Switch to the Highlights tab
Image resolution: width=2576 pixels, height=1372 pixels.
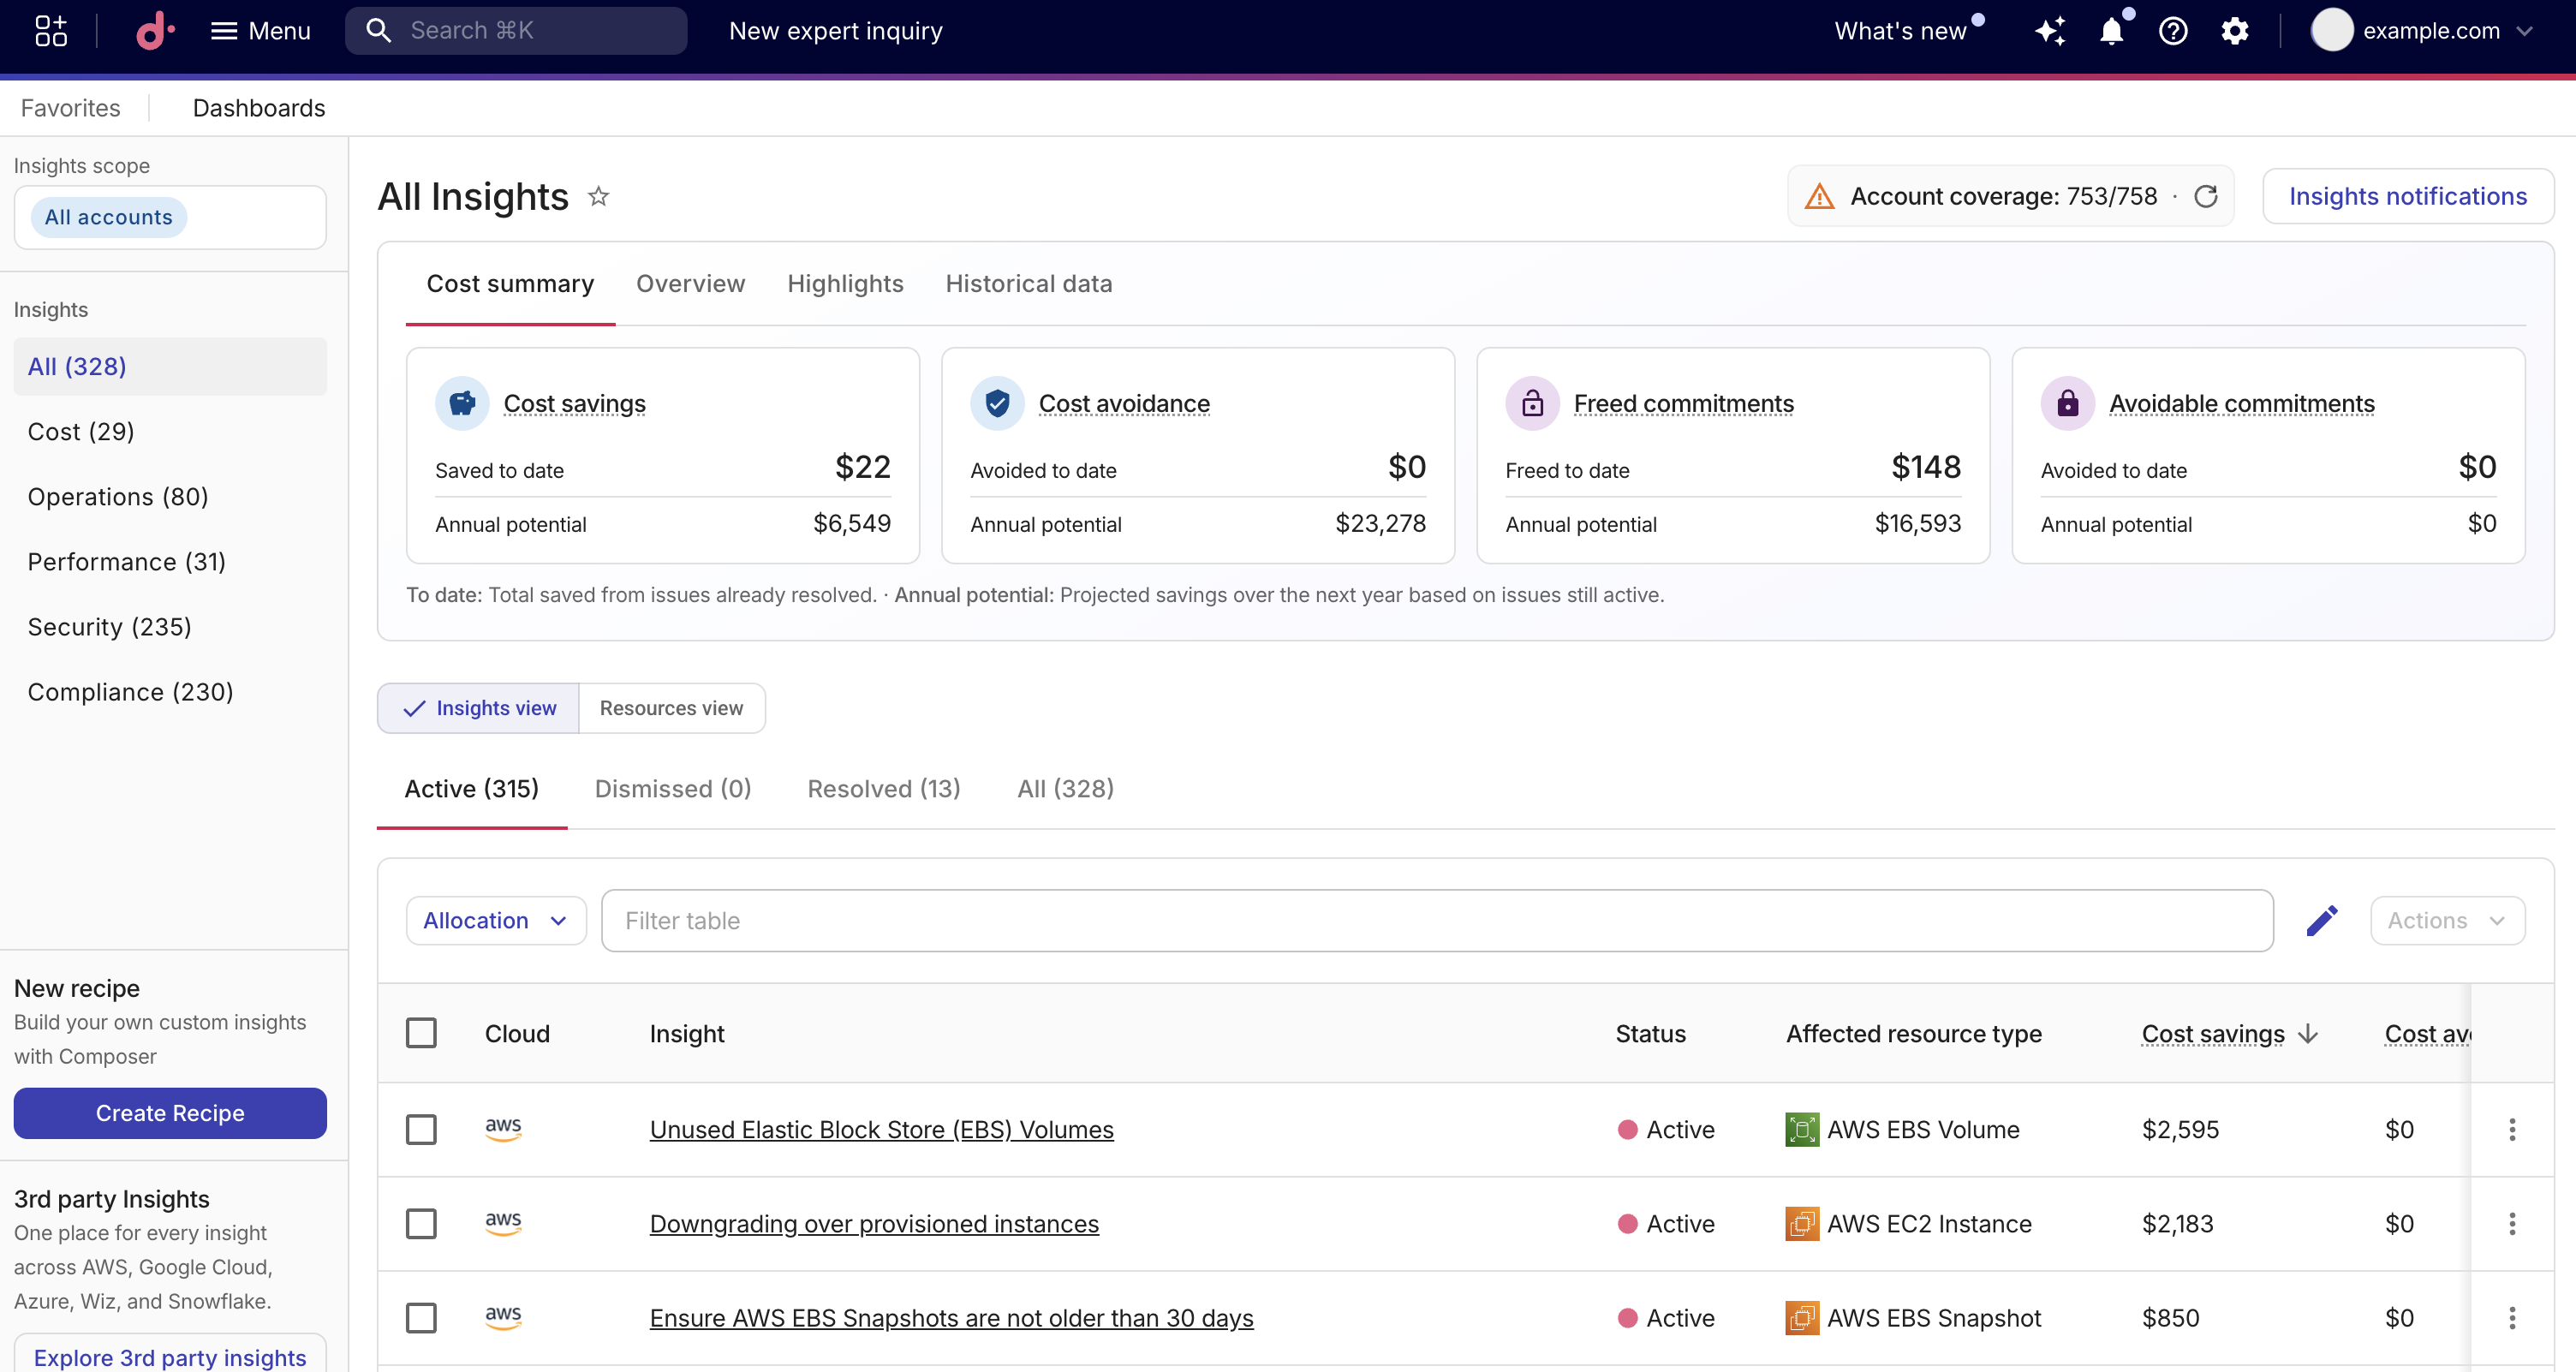tap(845, 284)
